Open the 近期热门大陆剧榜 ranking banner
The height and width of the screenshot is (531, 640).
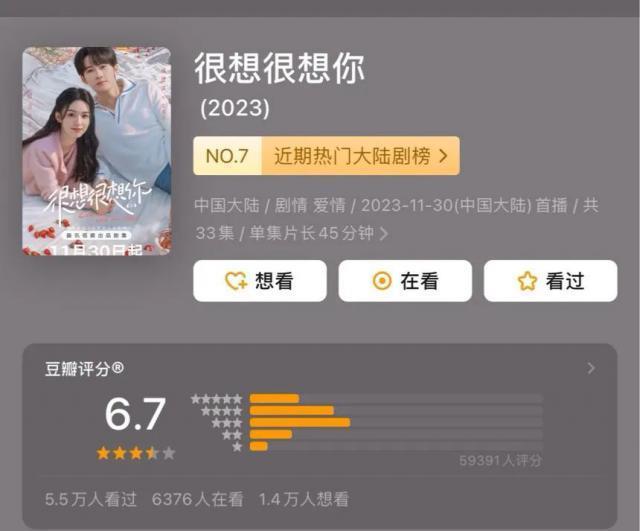pos(327,156)
